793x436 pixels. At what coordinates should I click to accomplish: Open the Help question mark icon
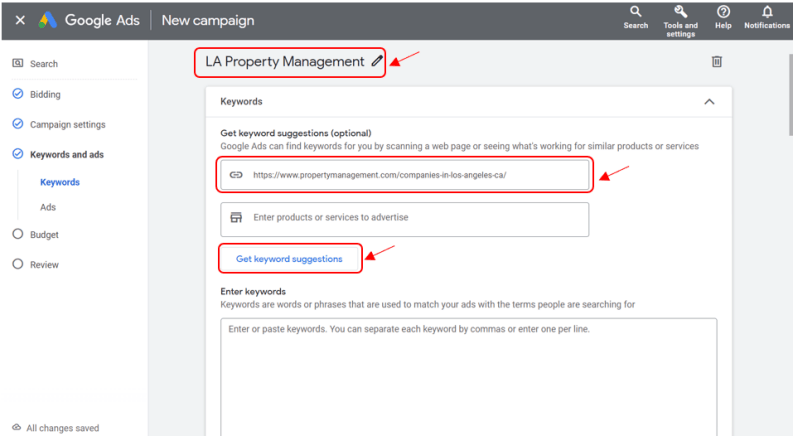723,12
